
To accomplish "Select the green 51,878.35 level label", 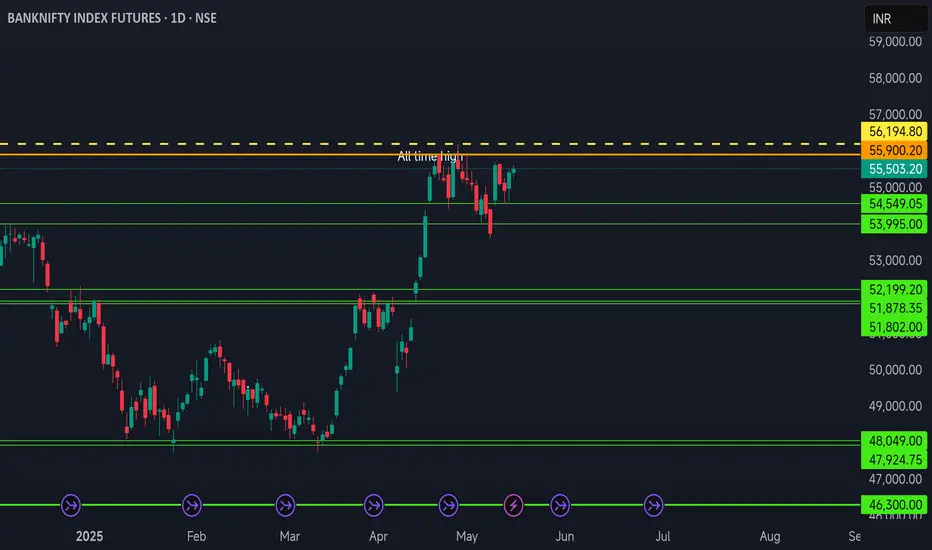I will (x=894, y=308).
